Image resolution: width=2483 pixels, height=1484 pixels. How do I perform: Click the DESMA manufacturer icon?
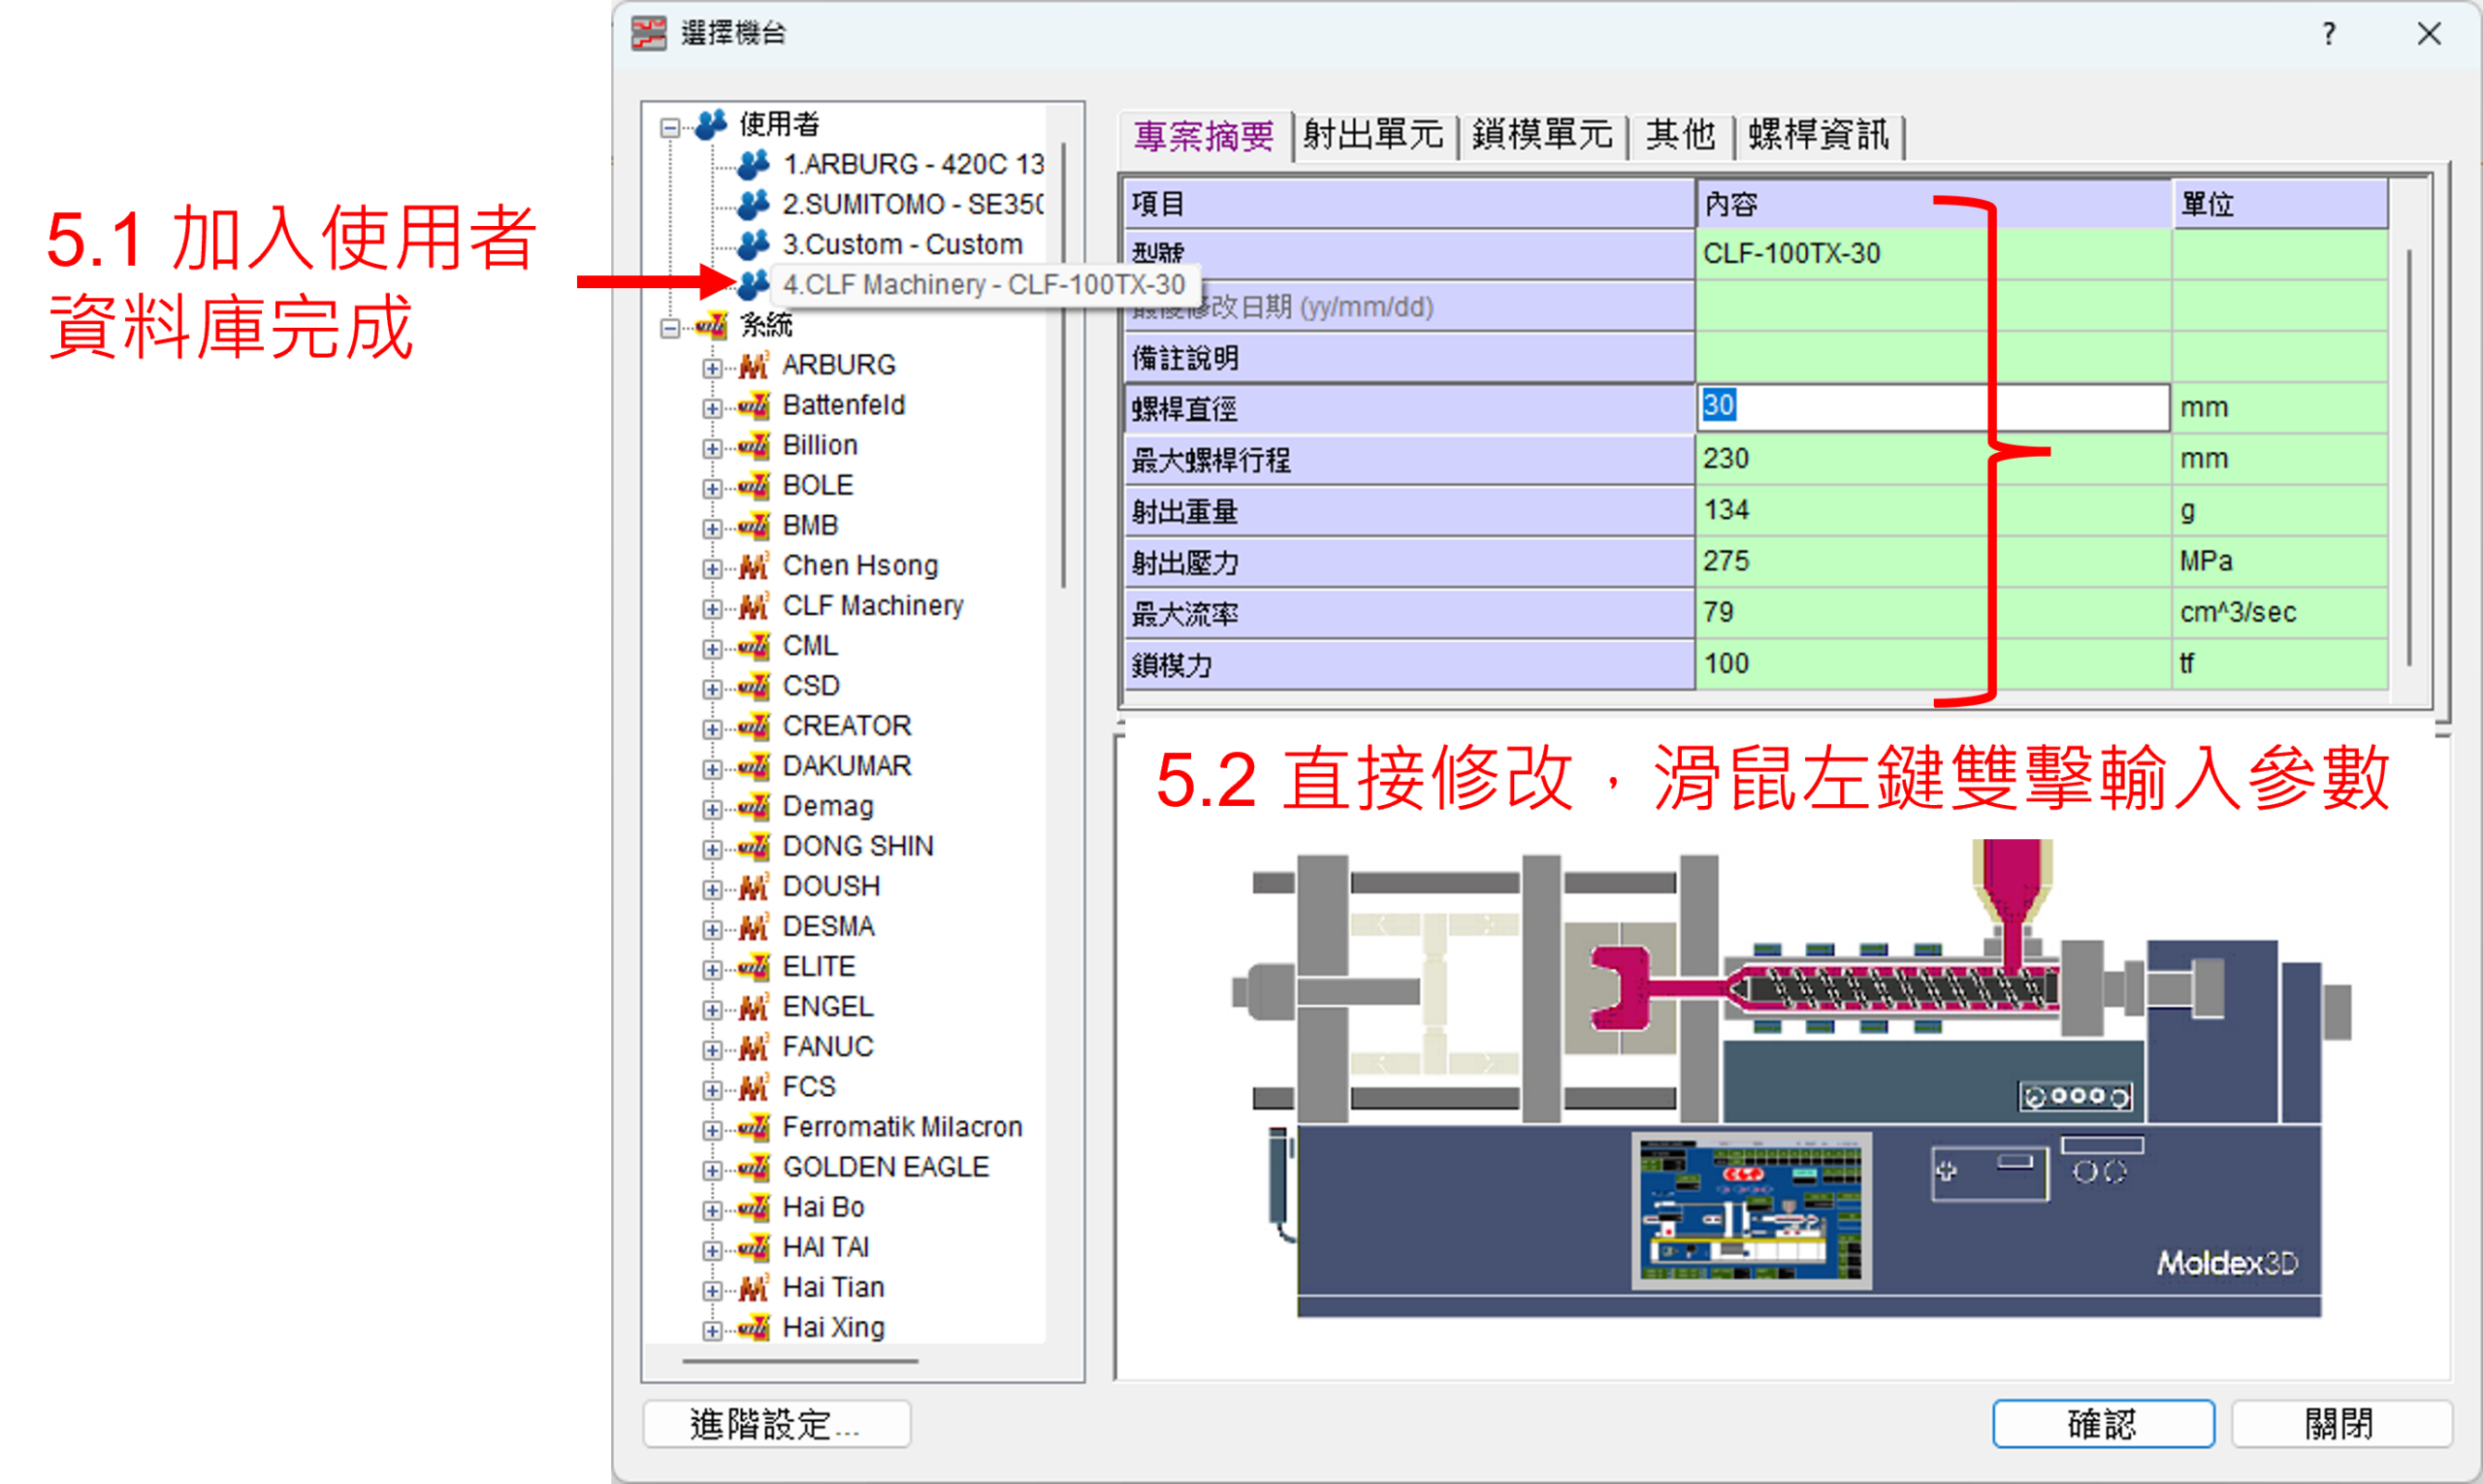[x=755, y=926]
